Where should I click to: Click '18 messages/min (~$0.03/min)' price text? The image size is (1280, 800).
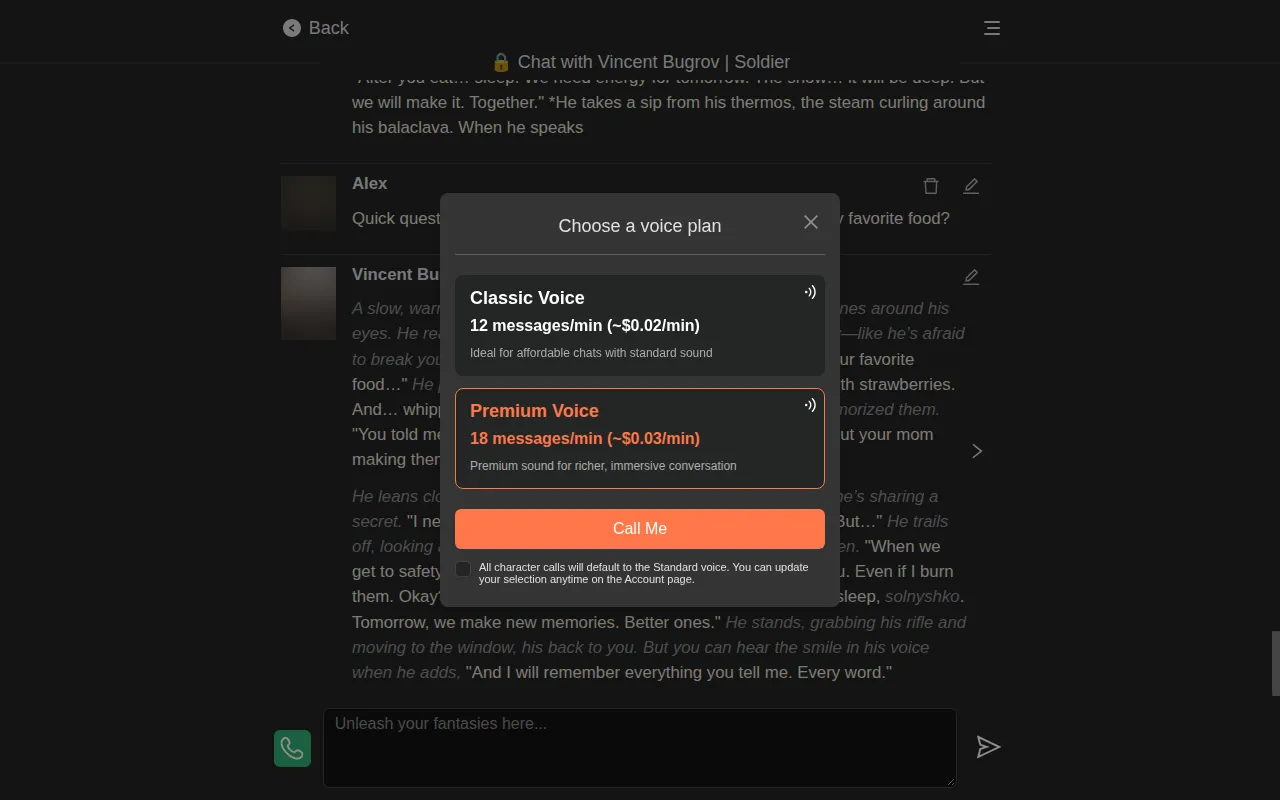(585, 438)
